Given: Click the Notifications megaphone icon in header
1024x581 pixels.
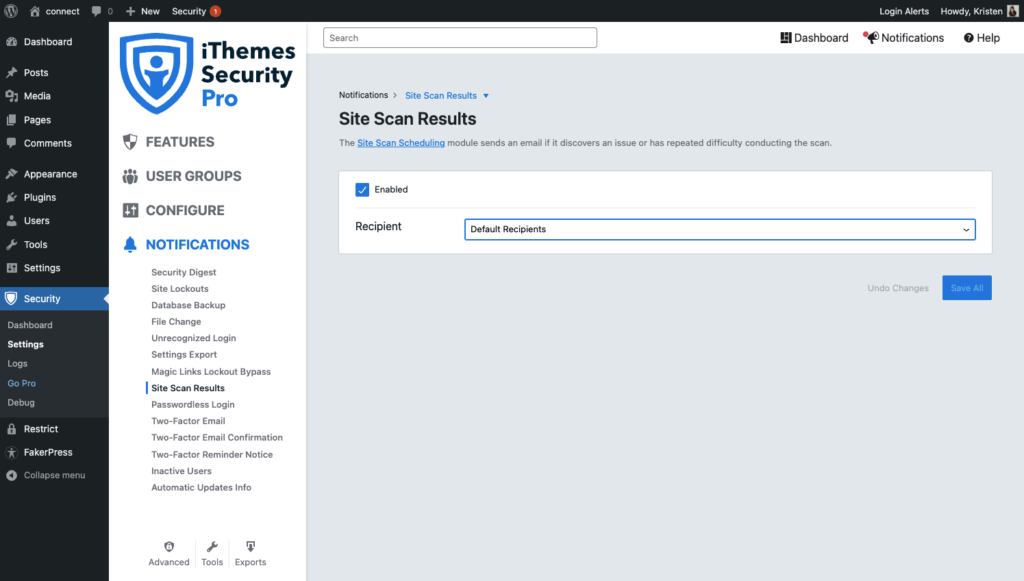Looking at the screenshot, I should (871, 37).
